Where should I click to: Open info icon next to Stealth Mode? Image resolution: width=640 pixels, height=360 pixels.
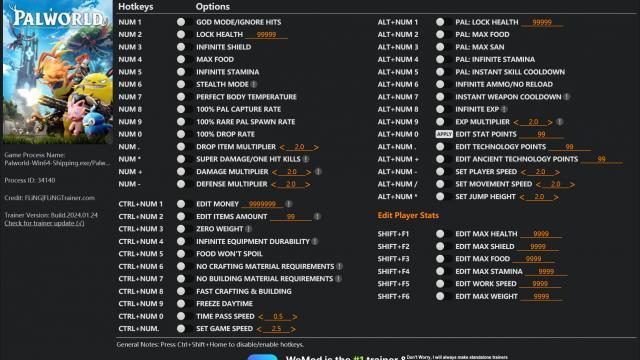click(254, 84)
